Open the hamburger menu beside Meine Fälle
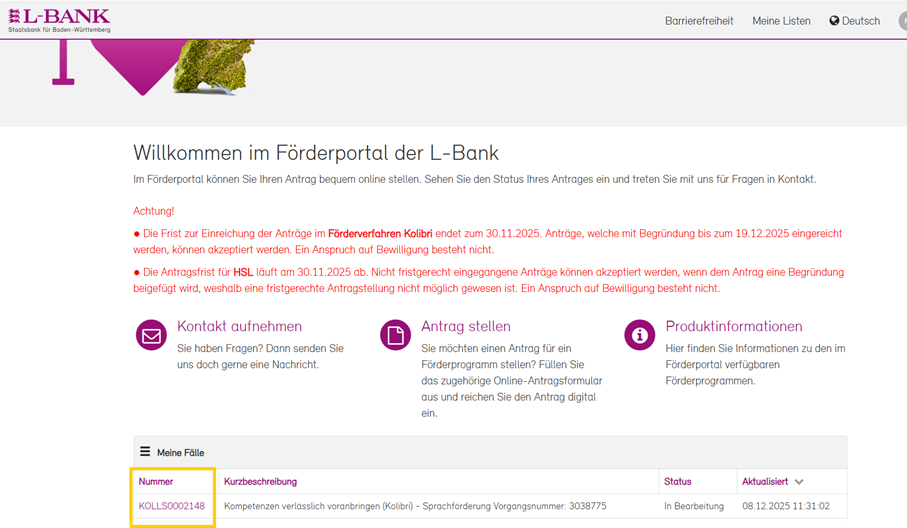 tap(145, 452)
